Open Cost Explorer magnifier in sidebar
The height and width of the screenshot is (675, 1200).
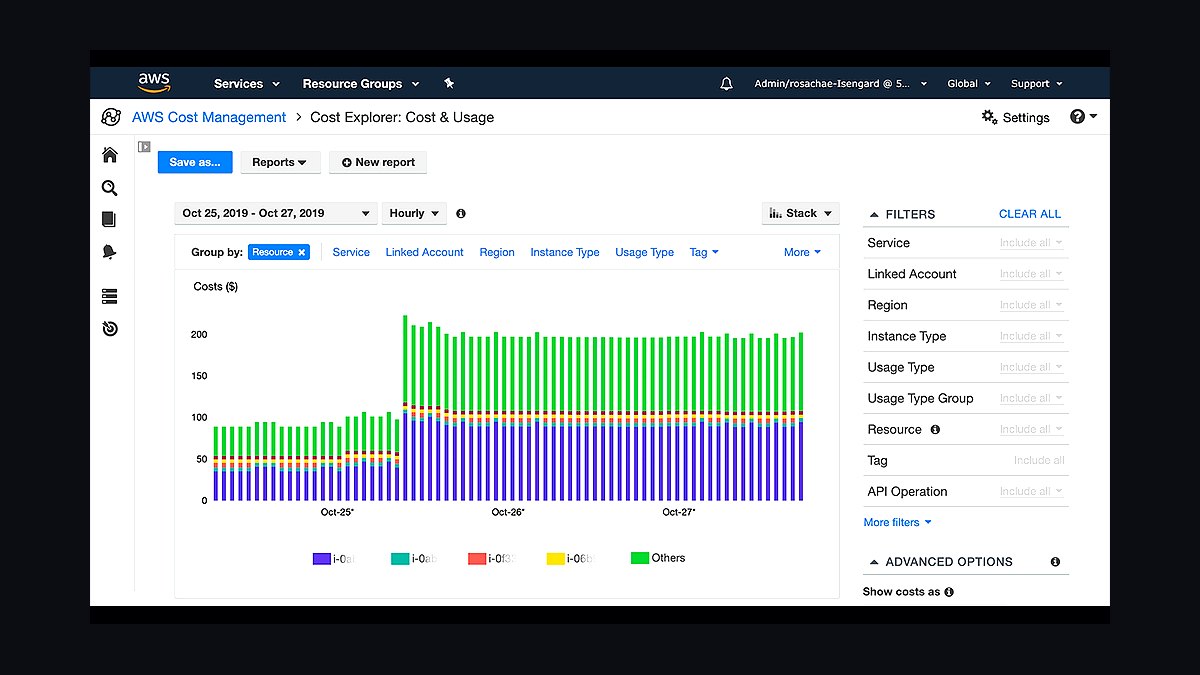(x=110, y=188)
